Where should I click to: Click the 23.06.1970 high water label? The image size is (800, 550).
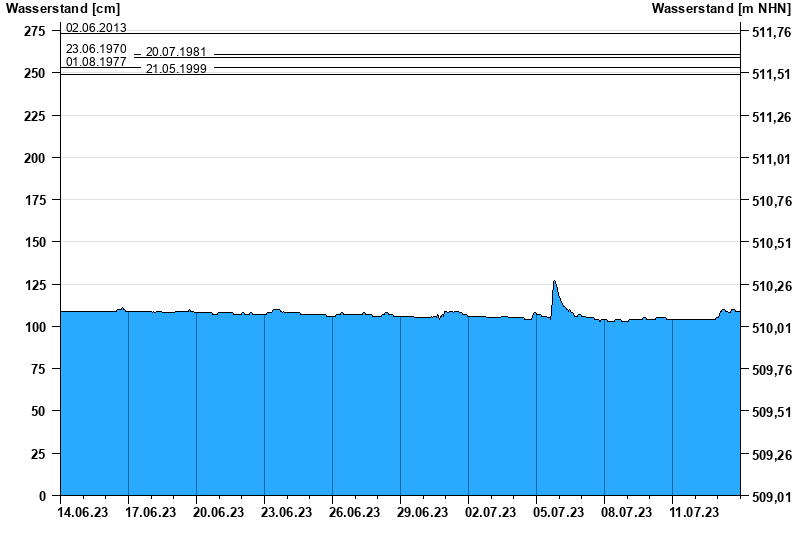point(96,48)
